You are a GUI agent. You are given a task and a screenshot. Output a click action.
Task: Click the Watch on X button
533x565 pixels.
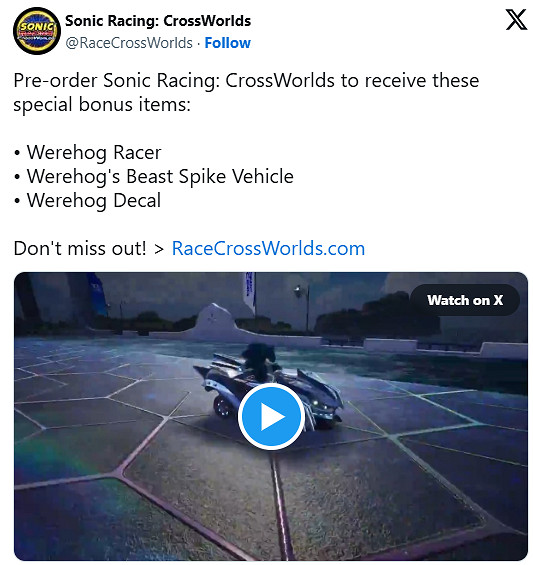pyautogui.click(x=465, y=300)
